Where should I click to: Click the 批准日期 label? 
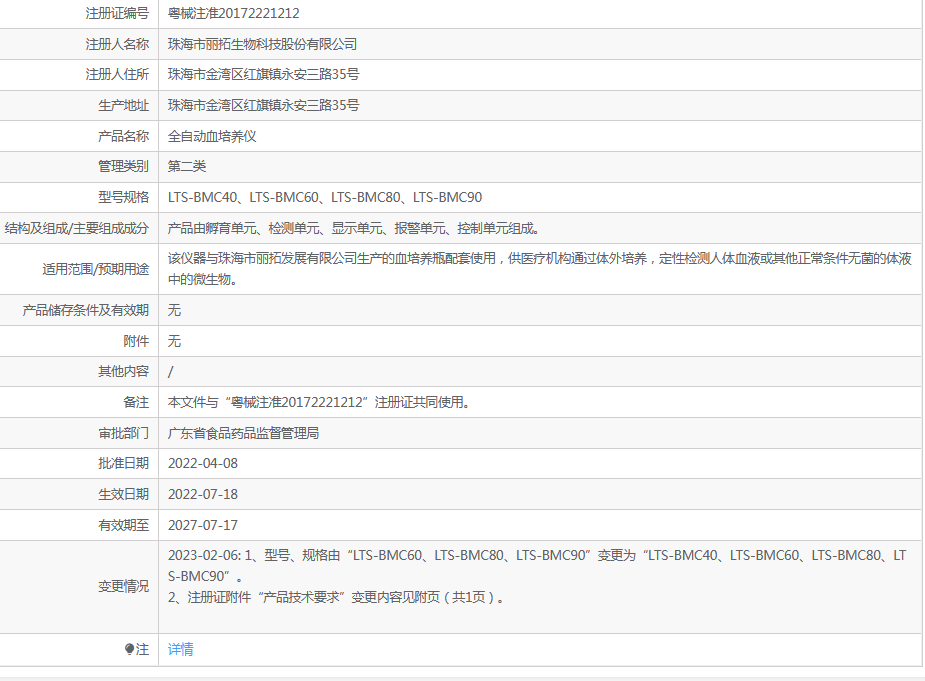coord(123,464)
